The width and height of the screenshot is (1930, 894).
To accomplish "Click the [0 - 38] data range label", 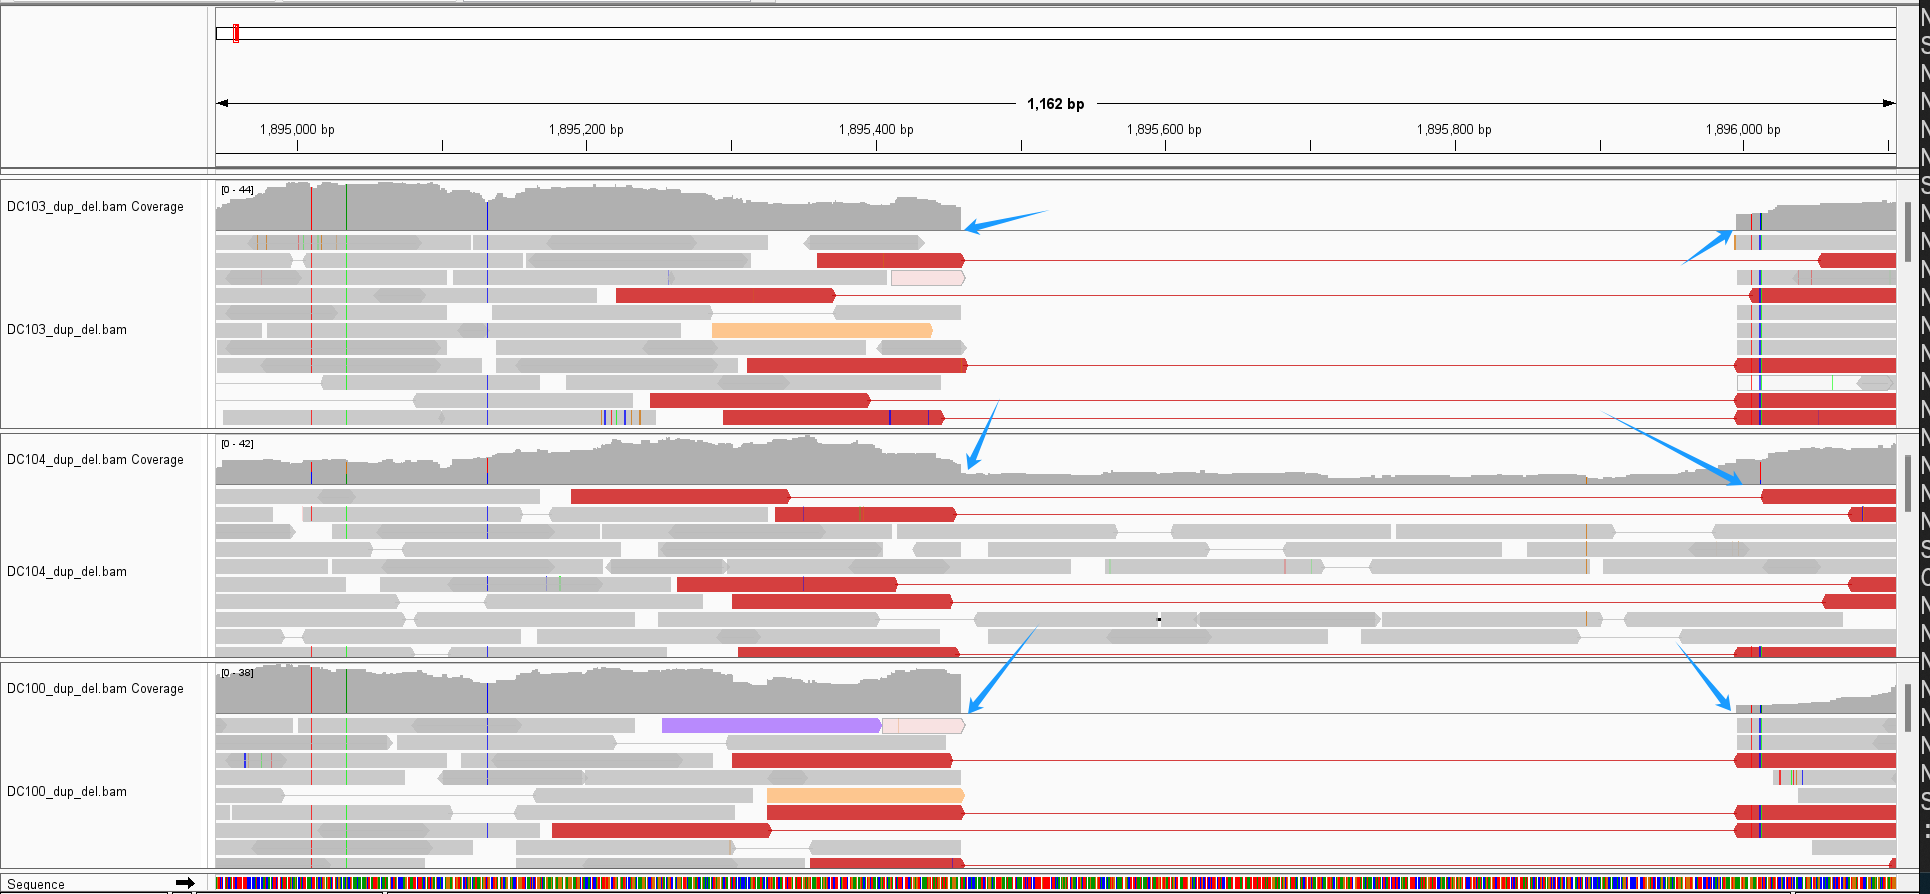I will [238, 672].
